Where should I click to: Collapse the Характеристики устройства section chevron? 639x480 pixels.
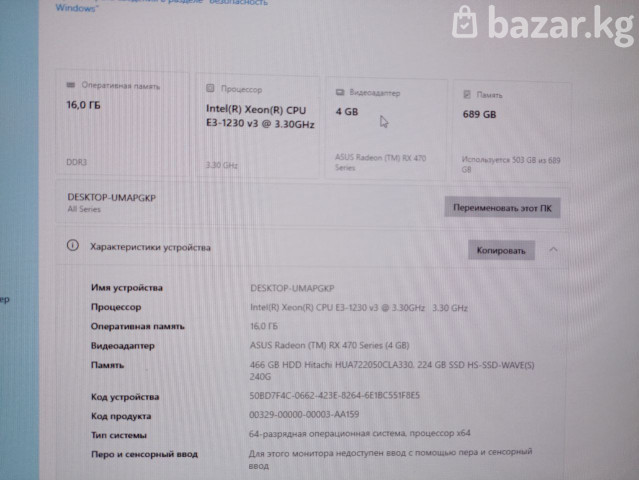pyautogui.click(x=553, y=249)
